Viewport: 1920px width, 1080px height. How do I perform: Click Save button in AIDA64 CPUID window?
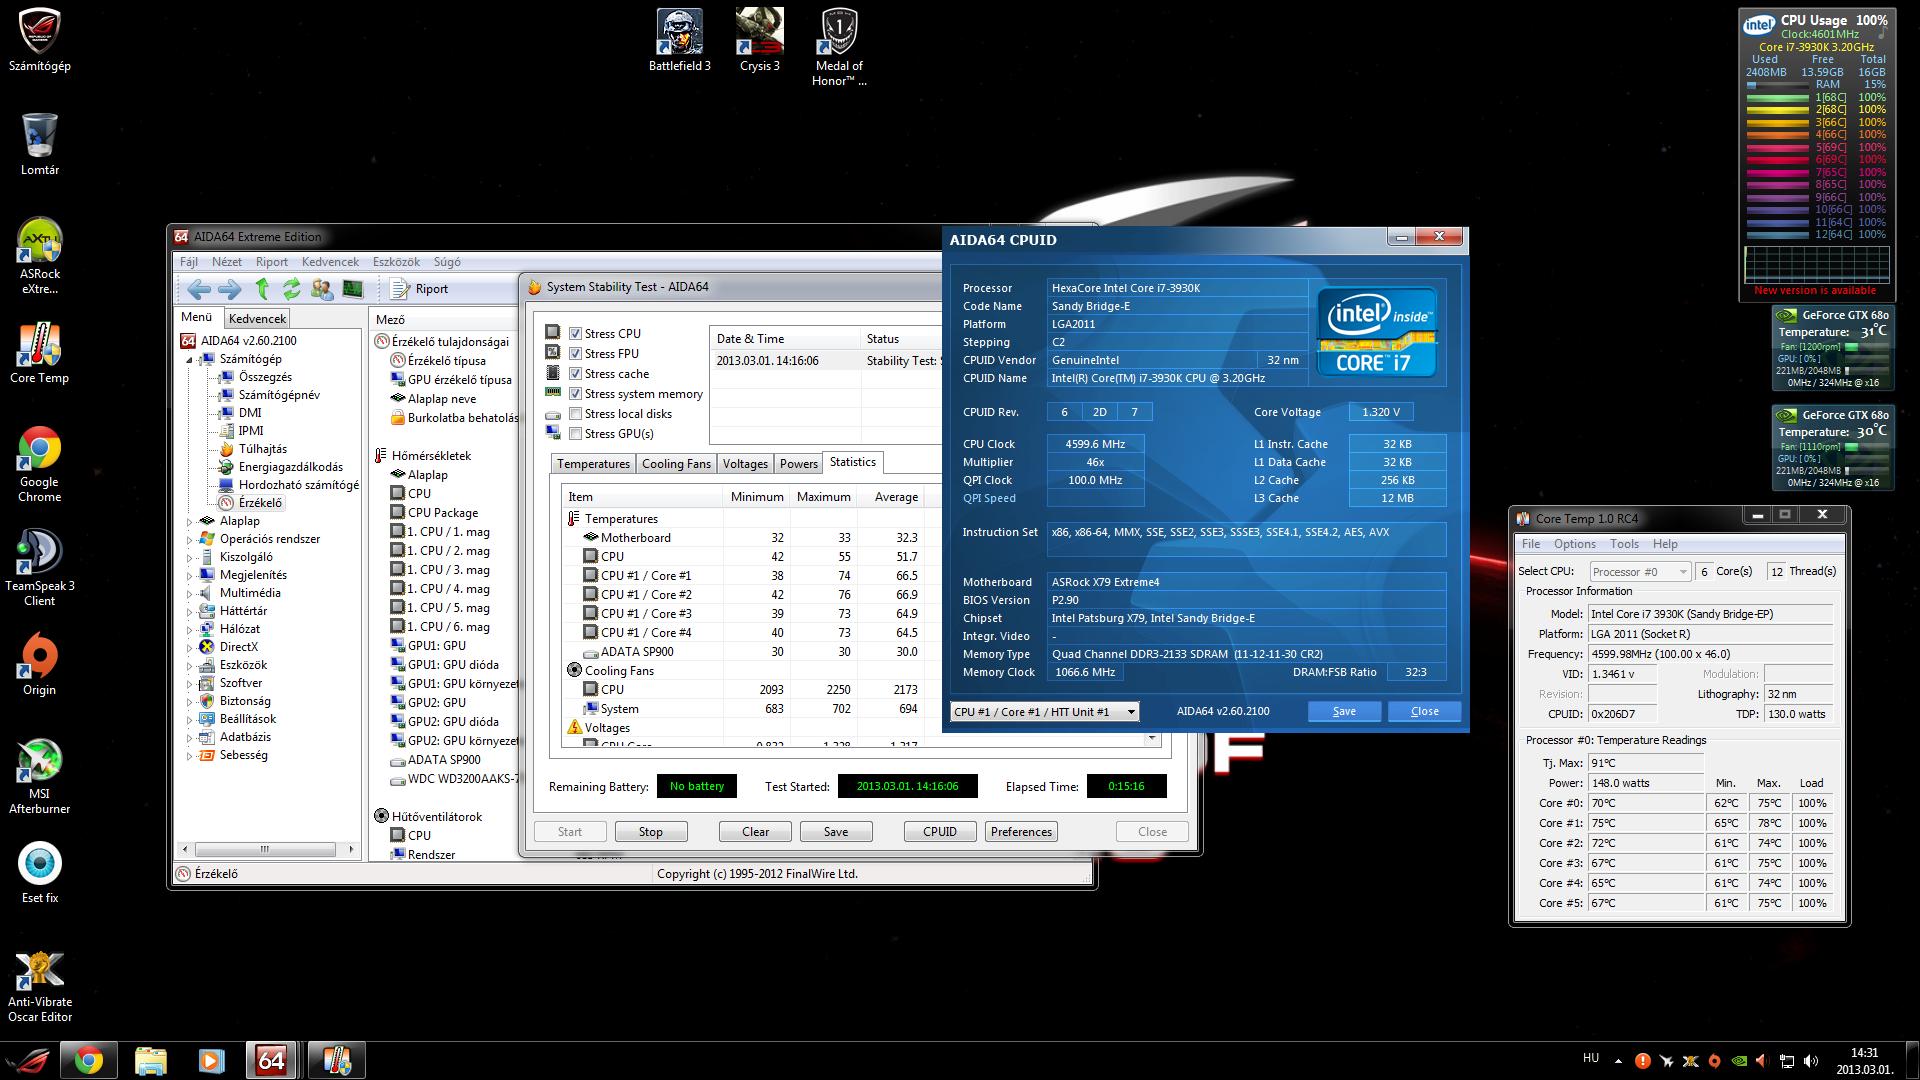click(x=1344, y=711)
